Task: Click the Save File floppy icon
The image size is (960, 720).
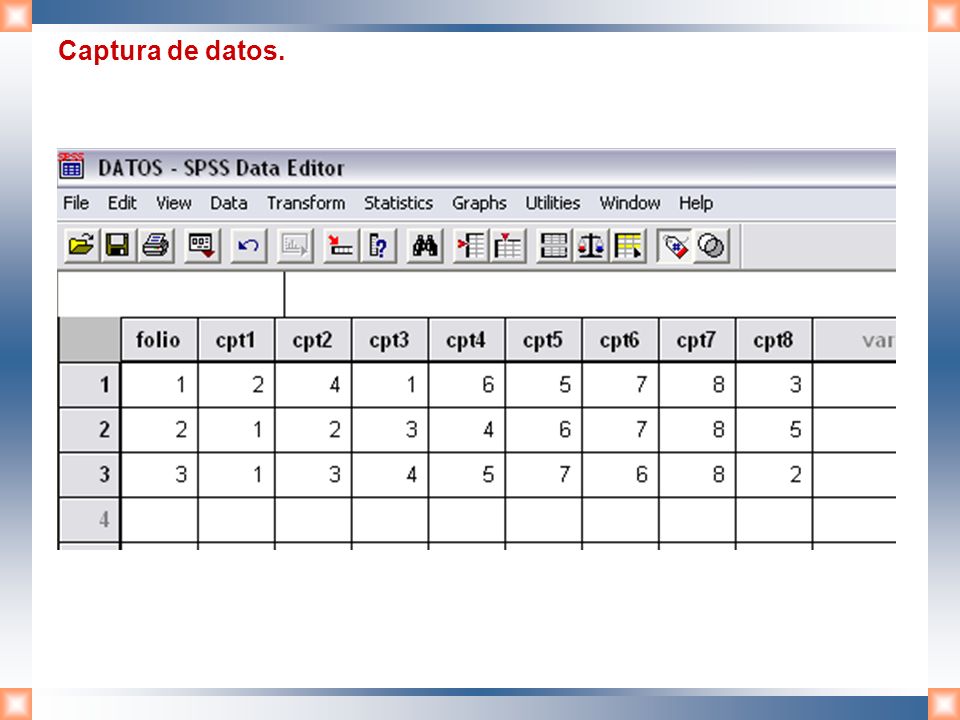Action: coord(118,246)
